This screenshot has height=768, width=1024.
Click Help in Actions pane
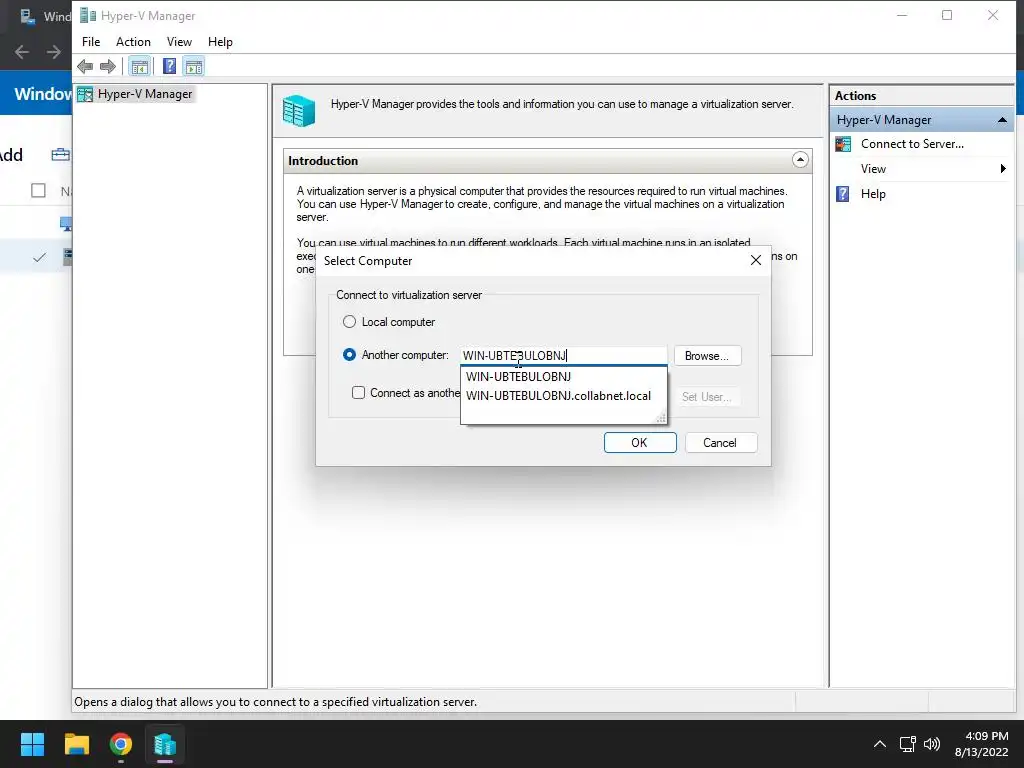[873, 194]
